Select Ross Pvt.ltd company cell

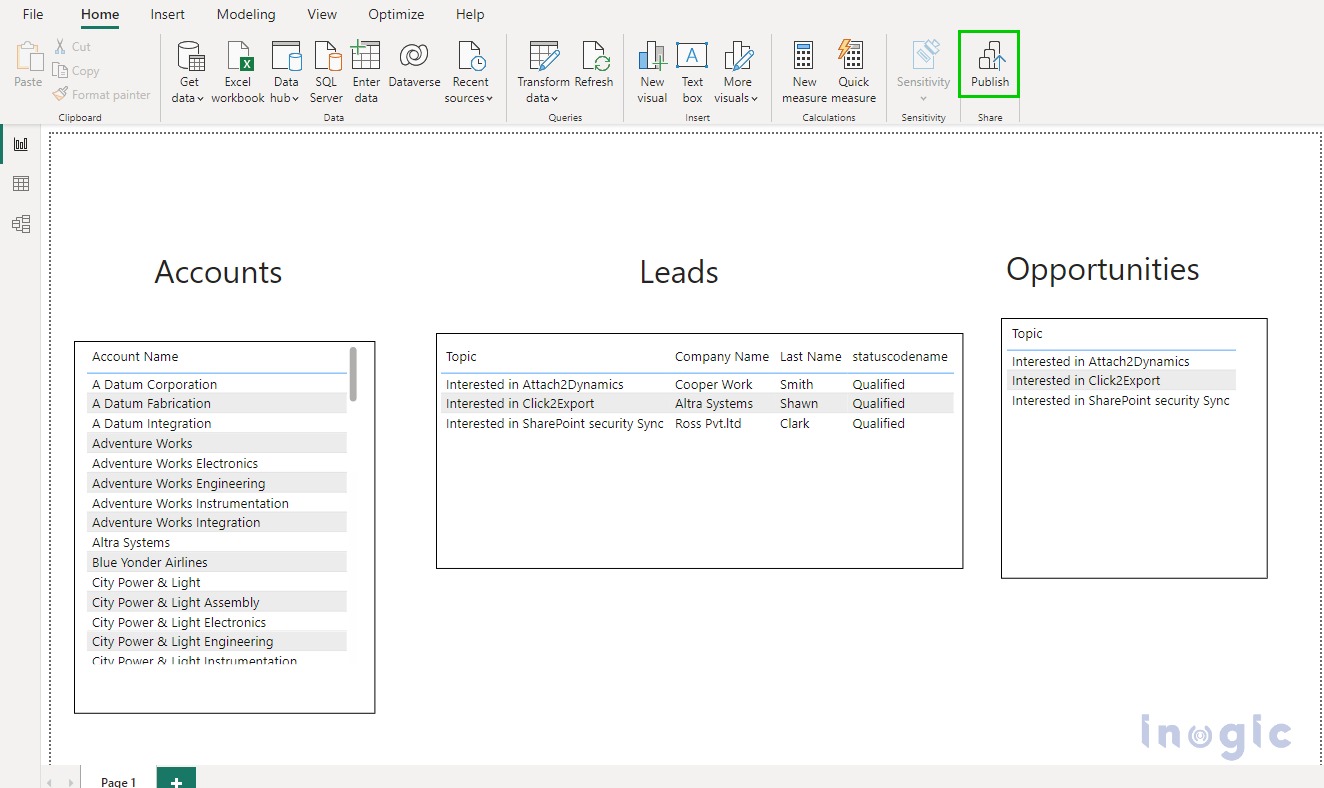708,423
